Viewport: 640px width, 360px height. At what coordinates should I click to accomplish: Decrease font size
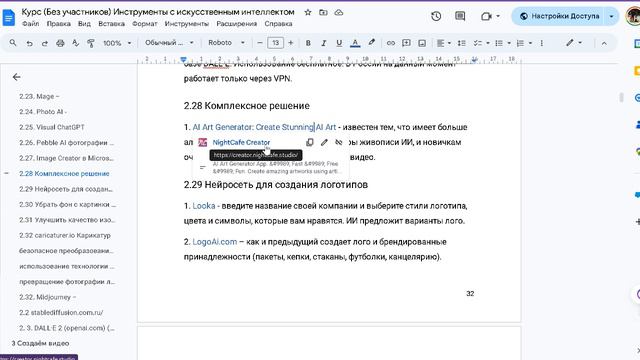point(260,43)
